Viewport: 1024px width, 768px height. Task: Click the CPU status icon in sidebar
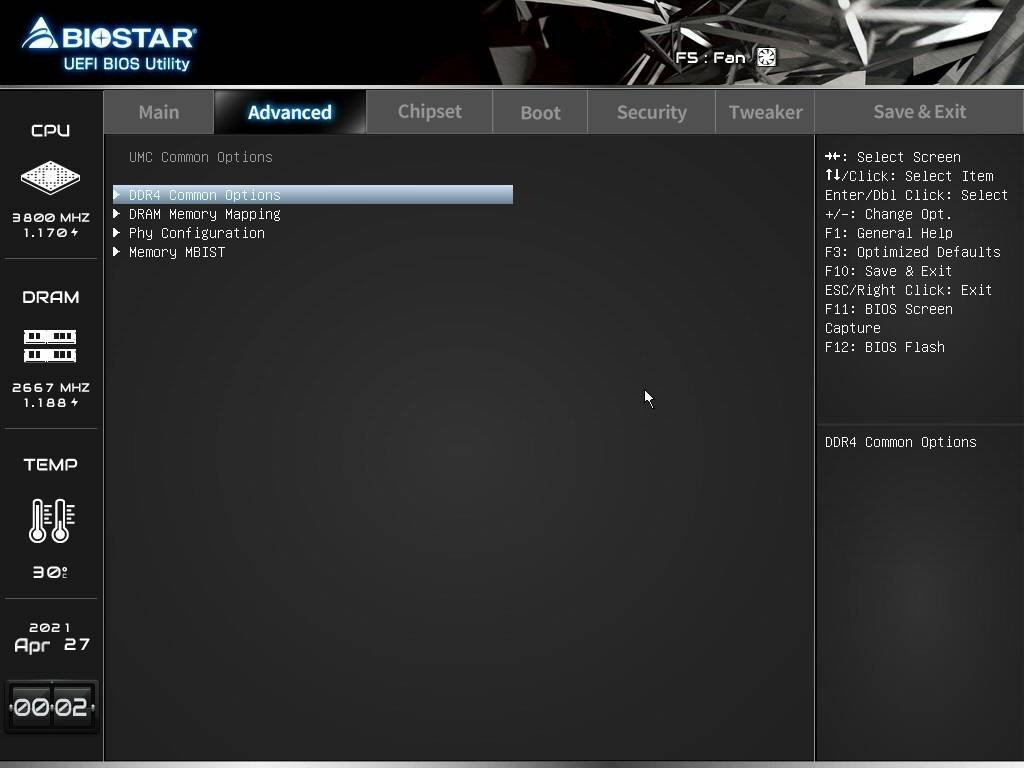[x=50, y=177]
